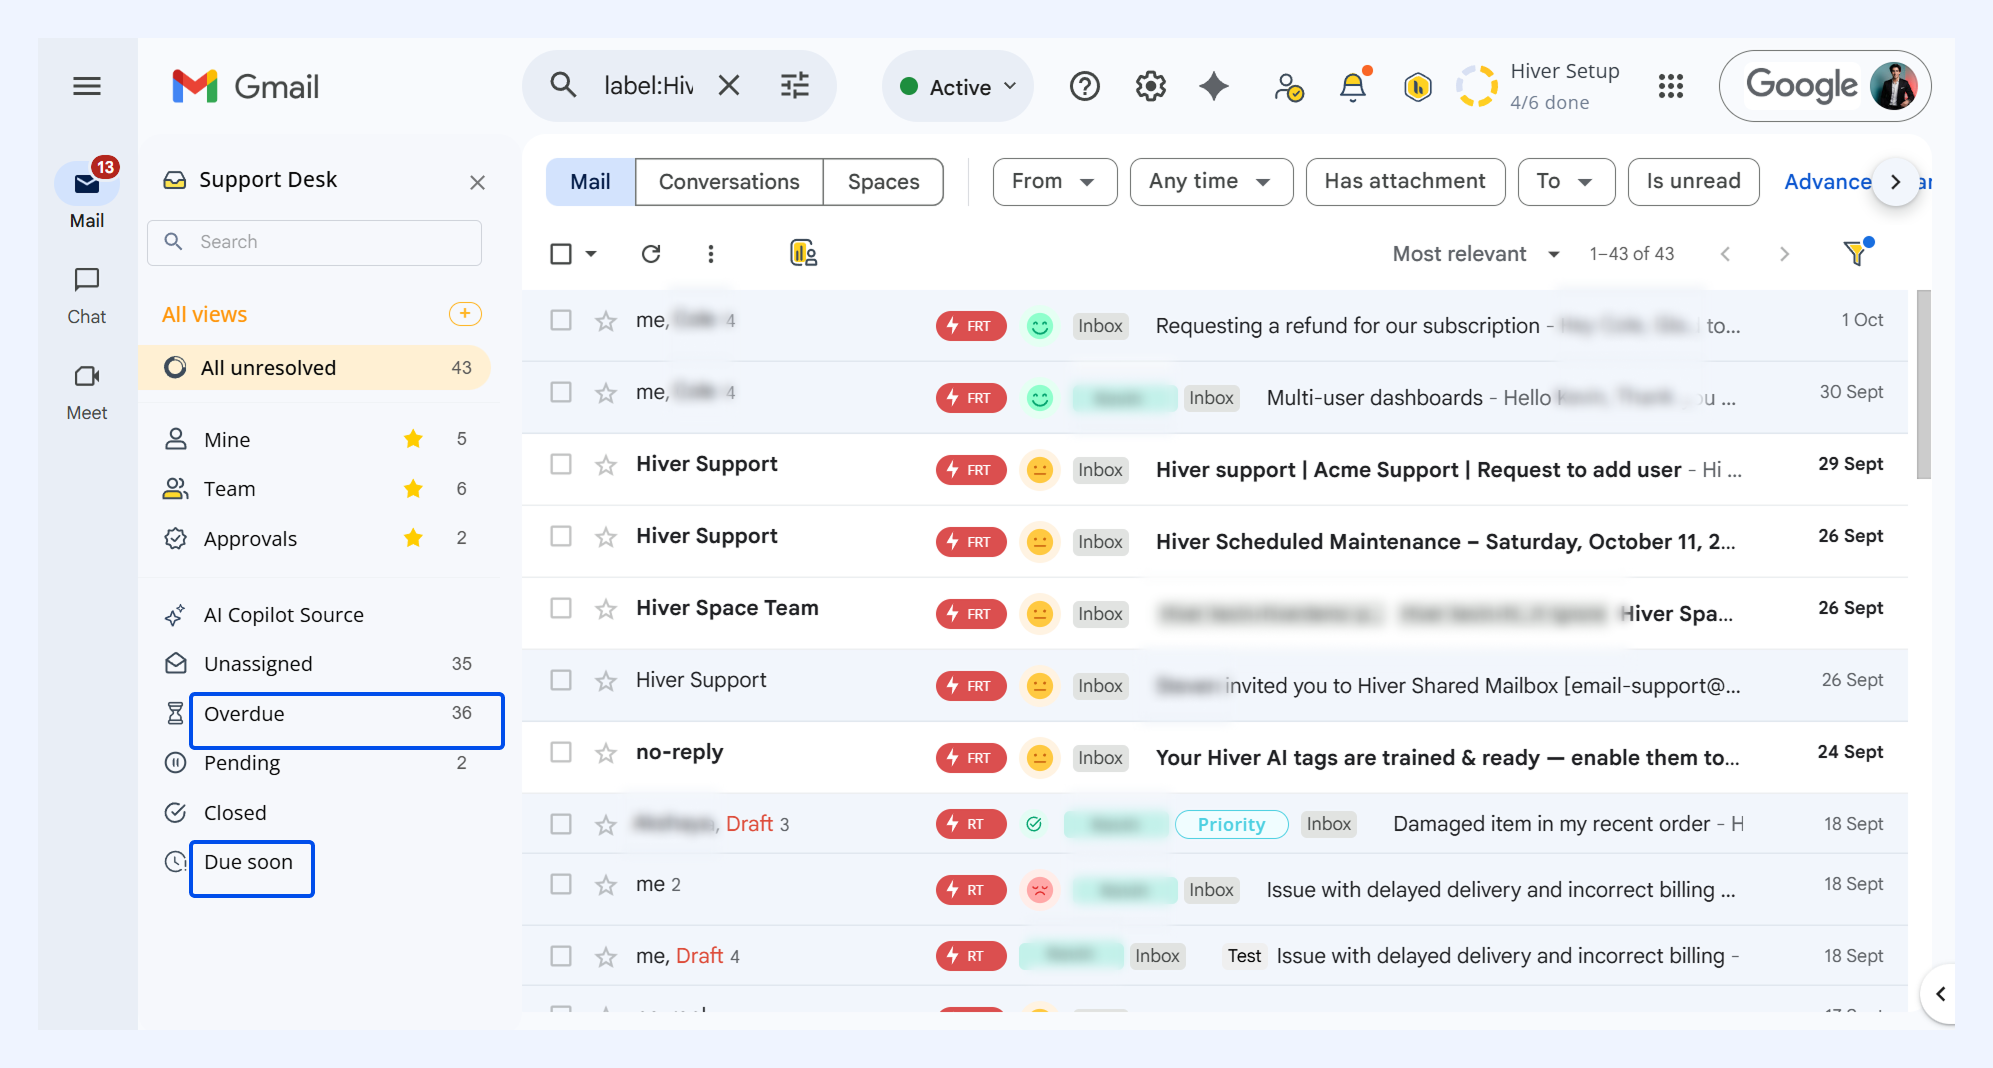
Task: Open Google apps grid
Action: pos(1671,86)
